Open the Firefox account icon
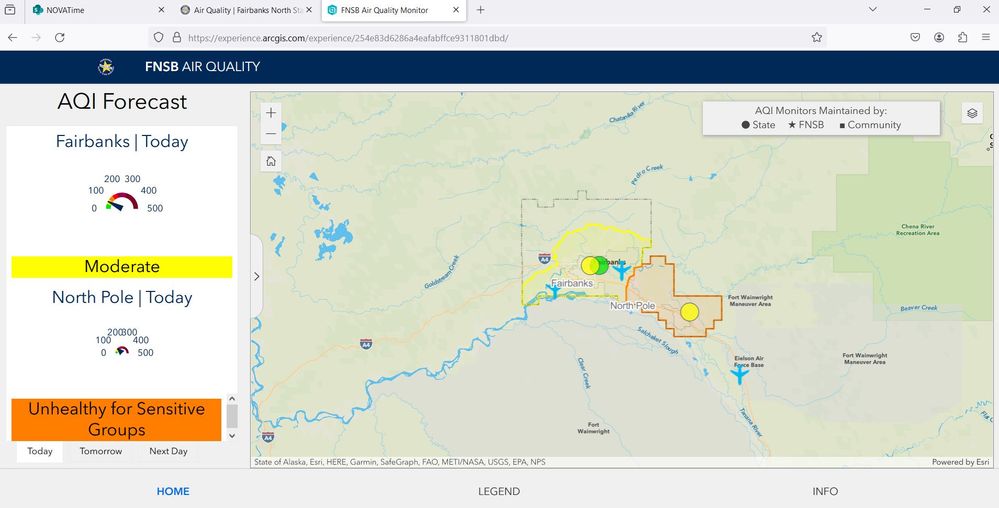 click(939, 38)
